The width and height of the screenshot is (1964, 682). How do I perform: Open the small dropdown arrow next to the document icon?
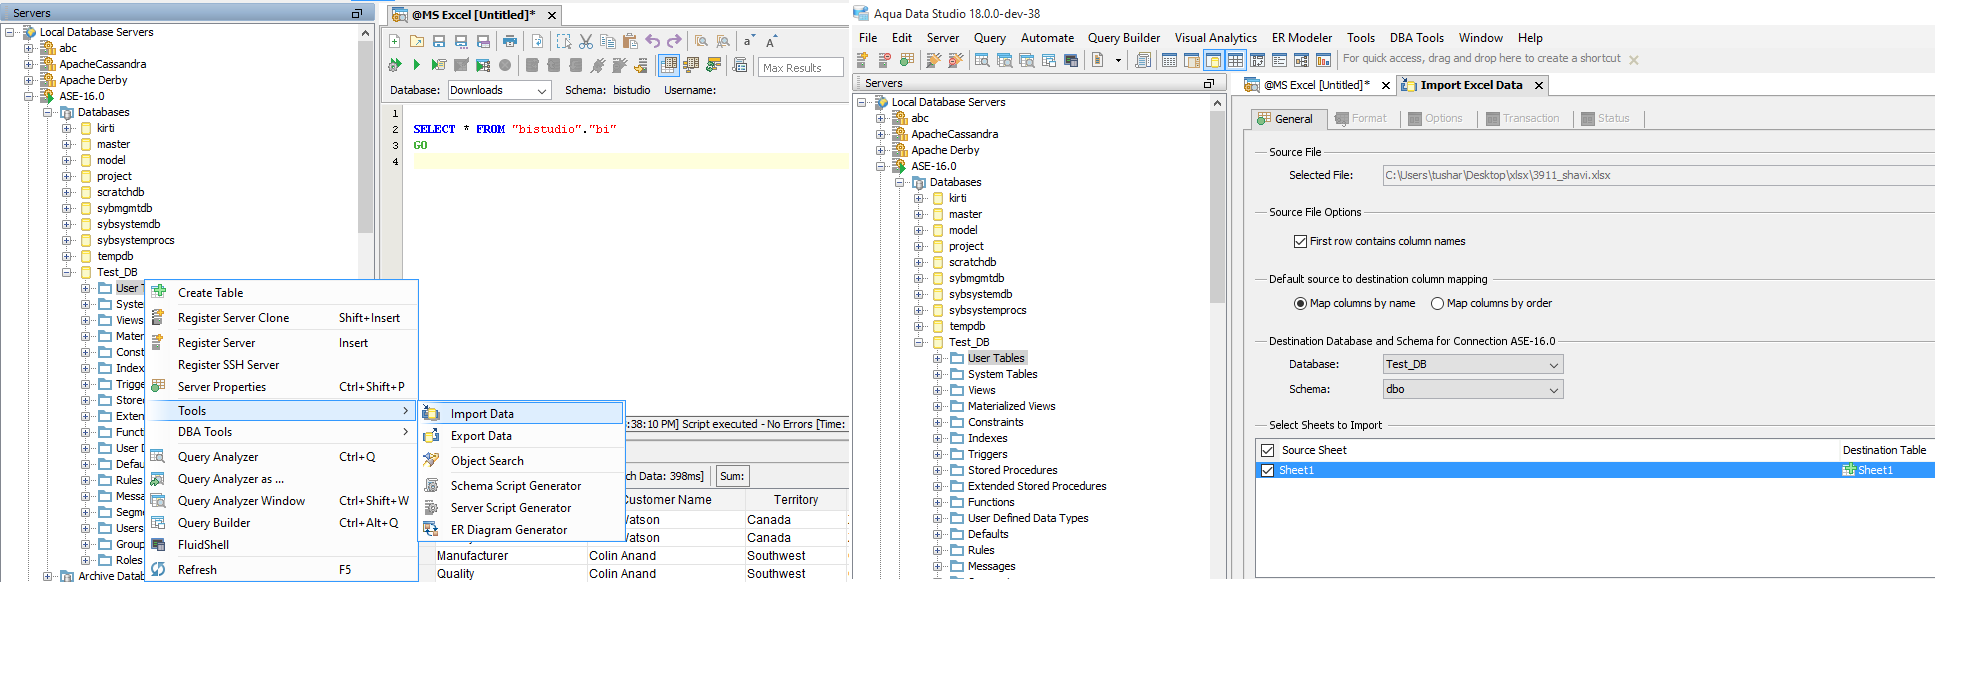pyautogui.click(x=1118, y=60)
